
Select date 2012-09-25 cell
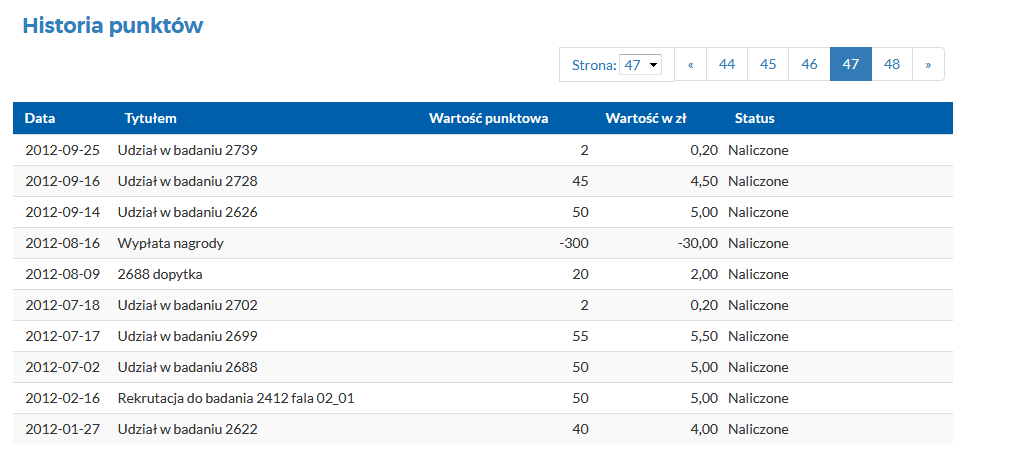pyautogui.click(x=63, y=150)
